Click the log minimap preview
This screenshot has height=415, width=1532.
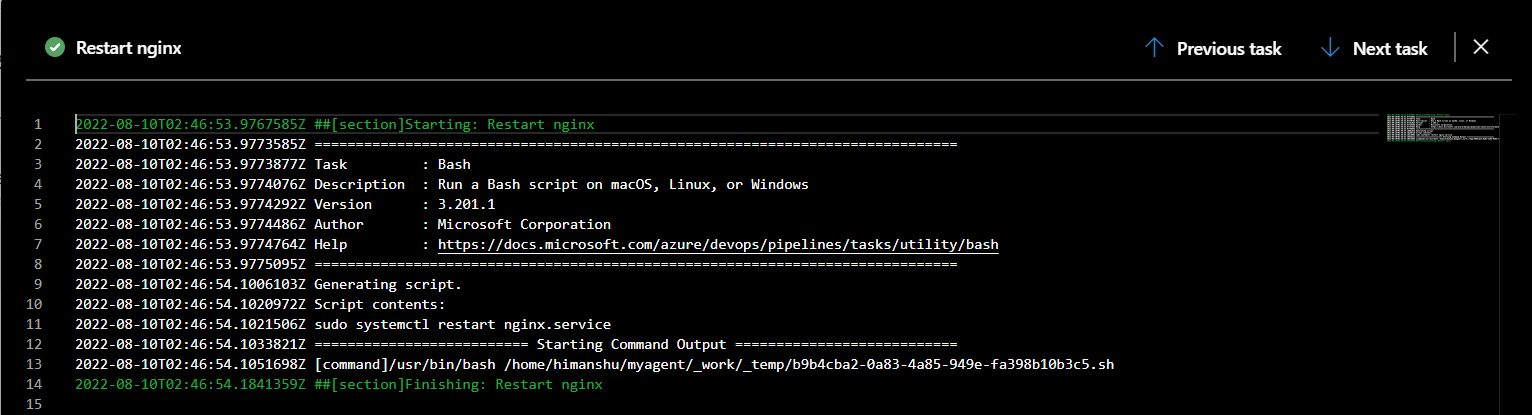click(1442, 129)
